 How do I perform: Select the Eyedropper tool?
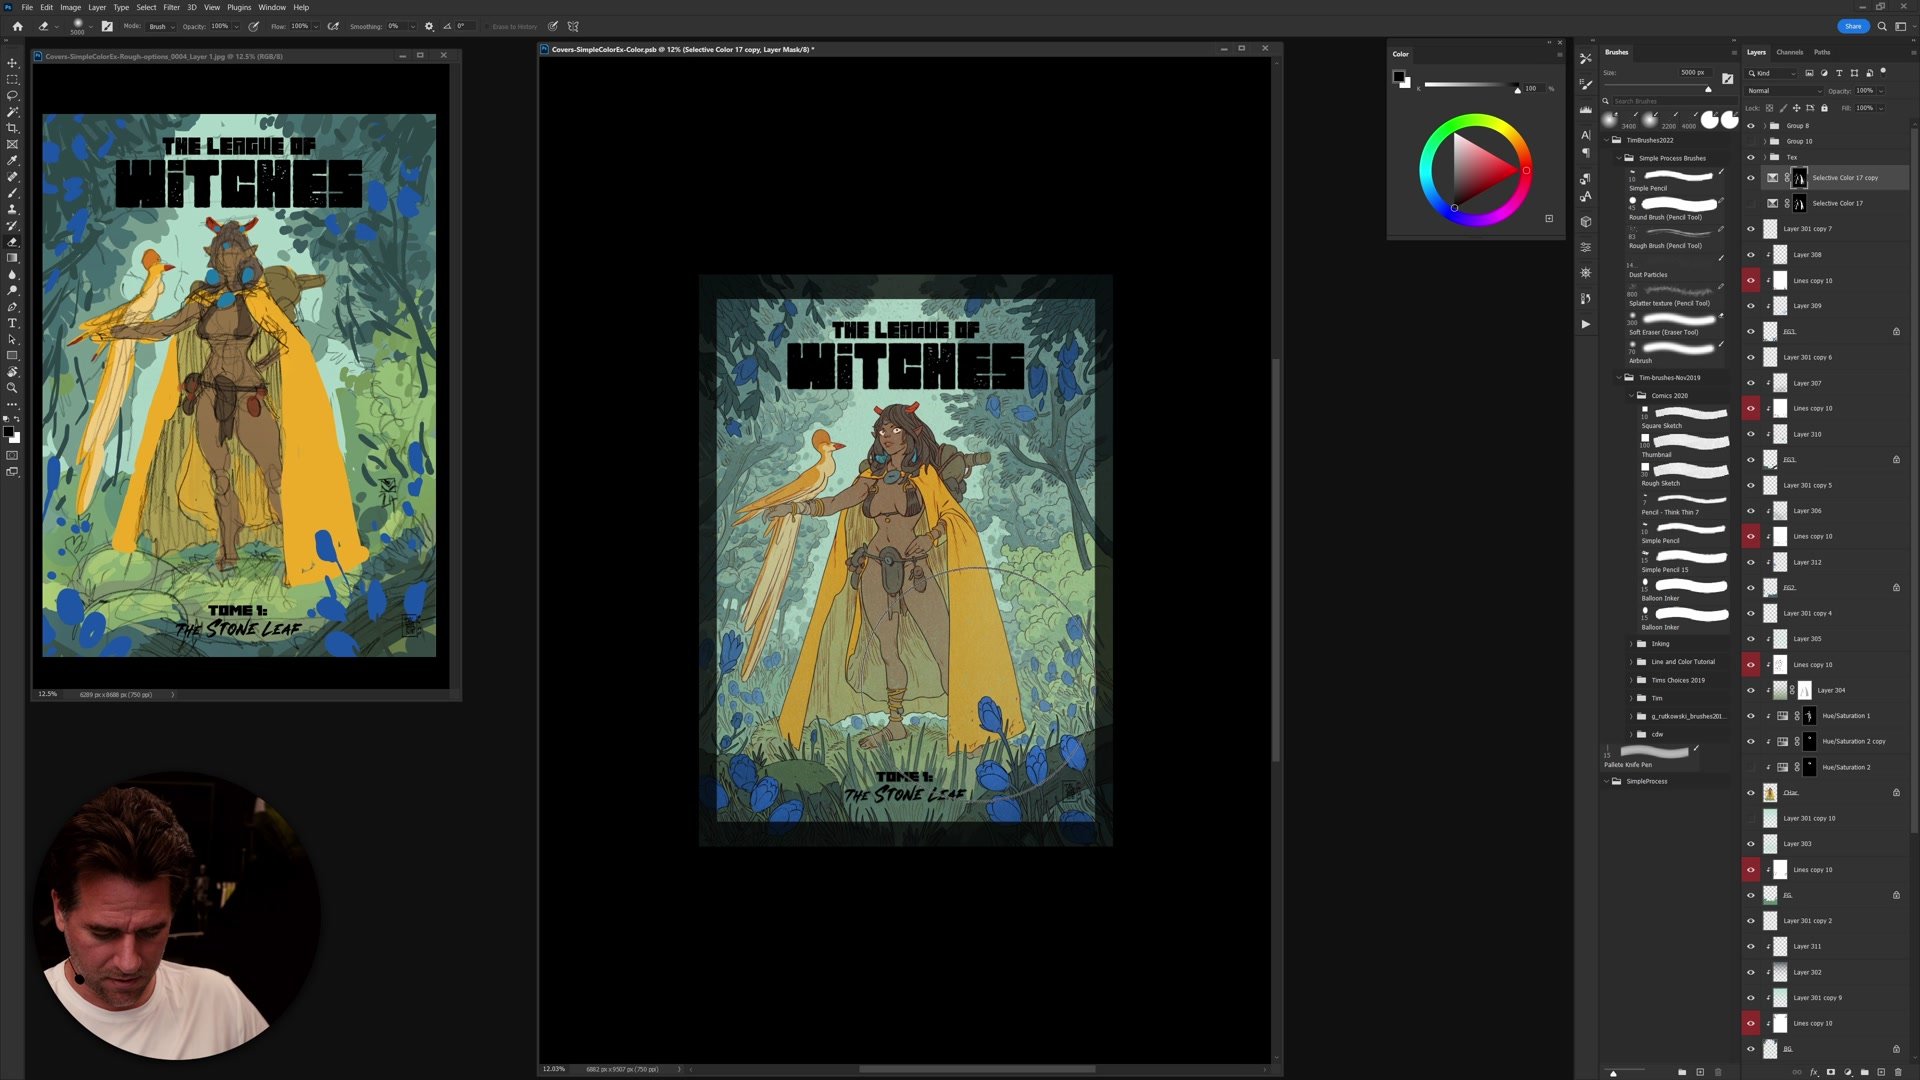12,160
